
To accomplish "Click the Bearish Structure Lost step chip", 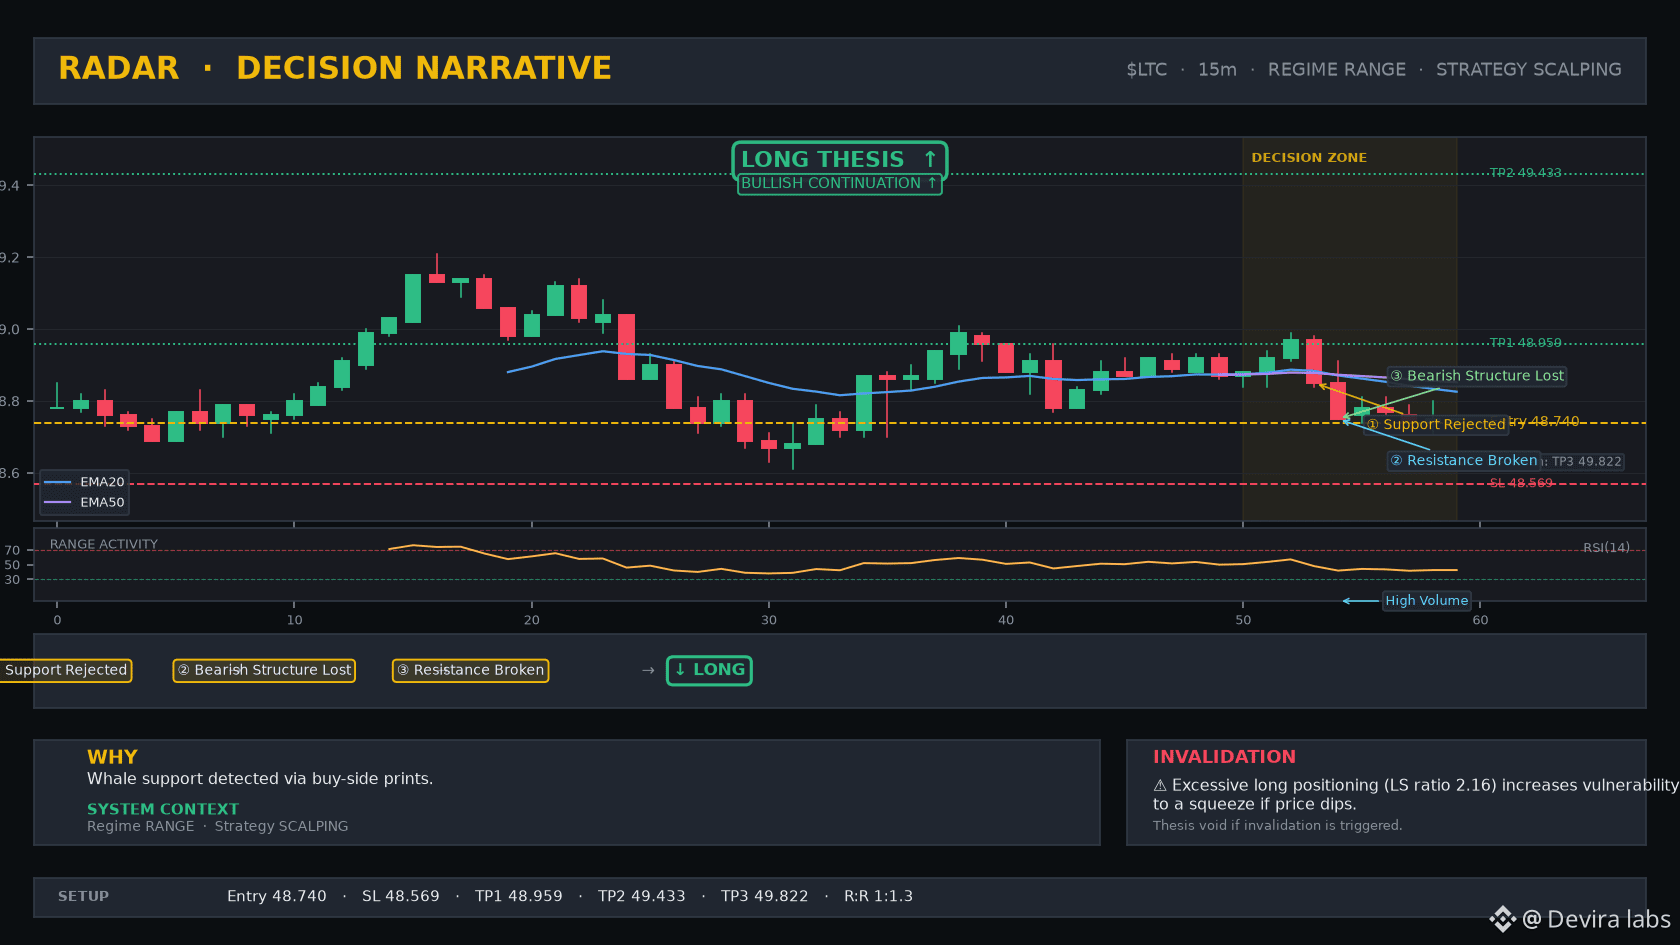I will (x=264, y=670).
